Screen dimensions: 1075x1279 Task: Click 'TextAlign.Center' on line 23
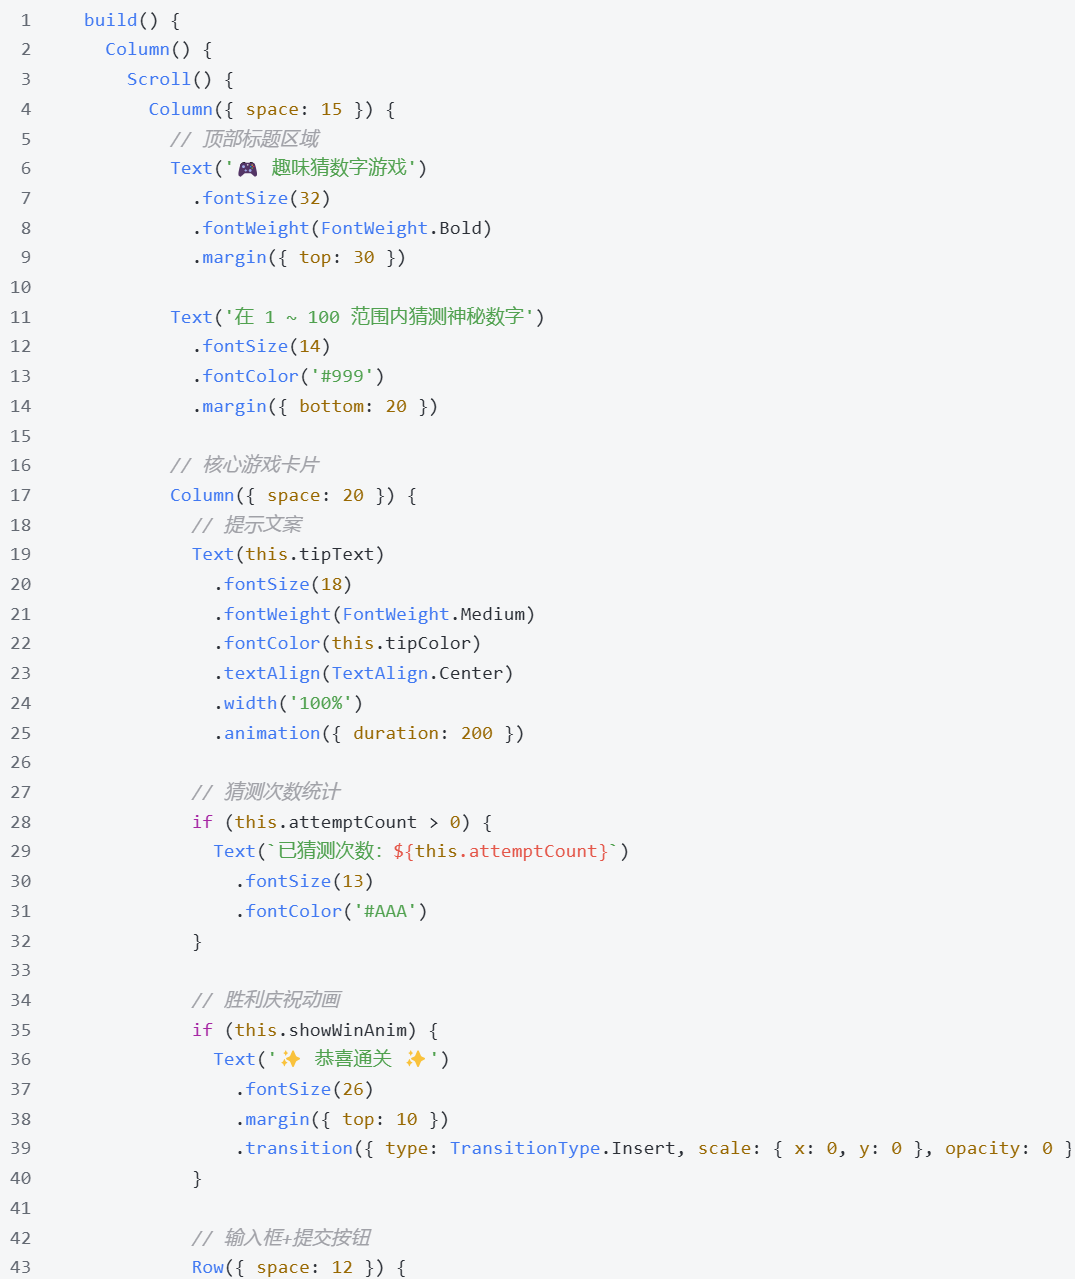(417, 673)
